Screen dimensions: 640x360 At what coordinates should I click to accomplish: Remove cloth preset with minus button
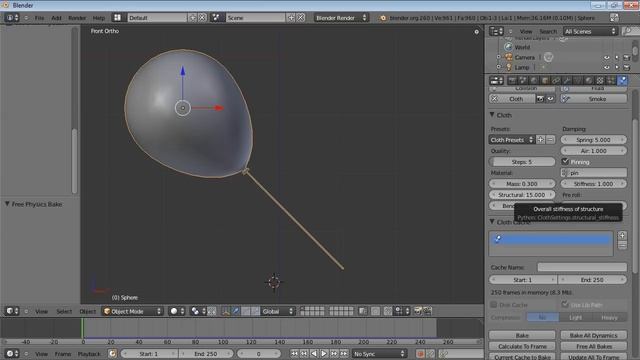click(550, 140)
